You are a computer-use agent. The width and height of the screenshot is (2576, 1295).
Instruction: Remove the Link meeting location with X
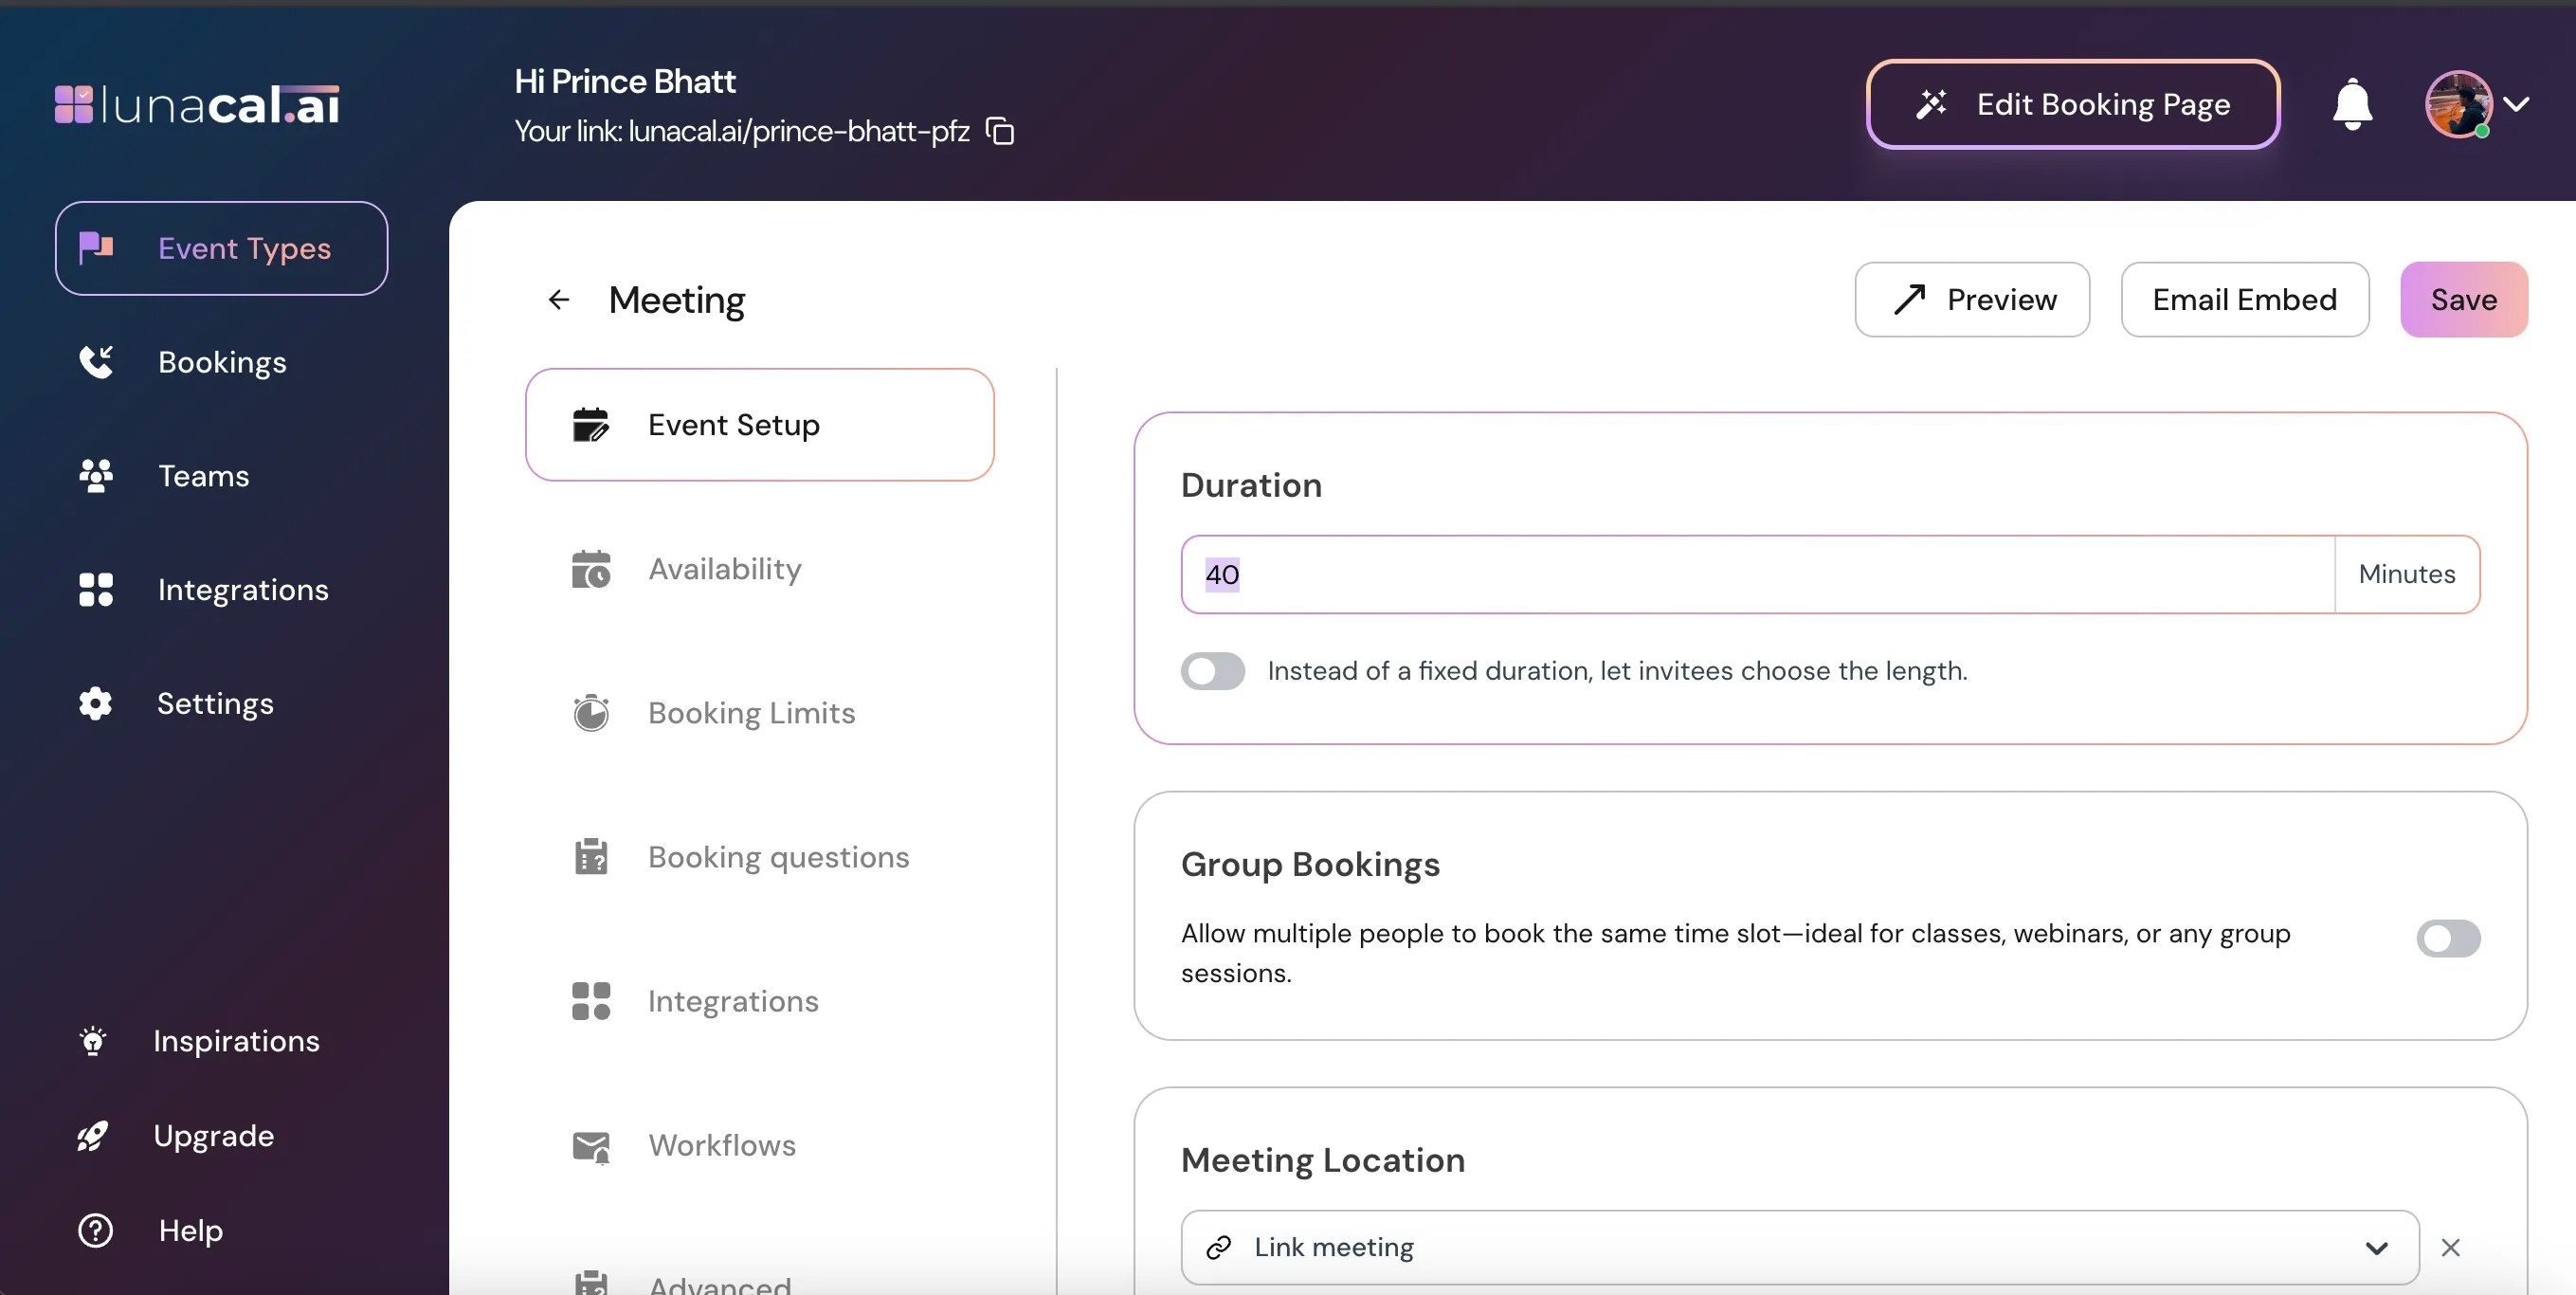2450,1247
